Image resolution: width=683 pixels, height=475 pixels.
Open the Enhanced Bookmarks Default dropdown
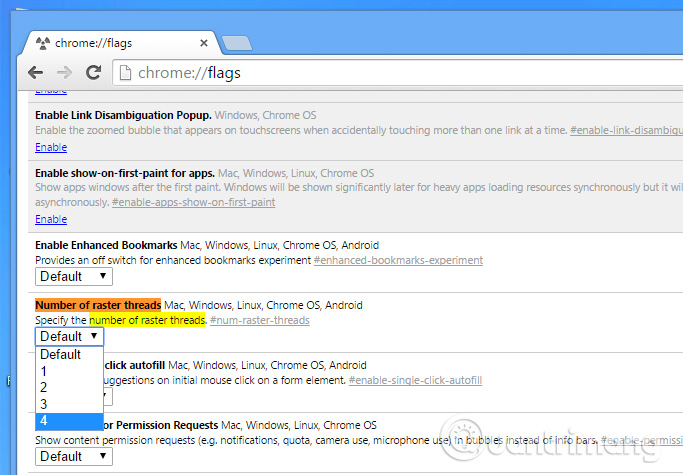(74, 276)
